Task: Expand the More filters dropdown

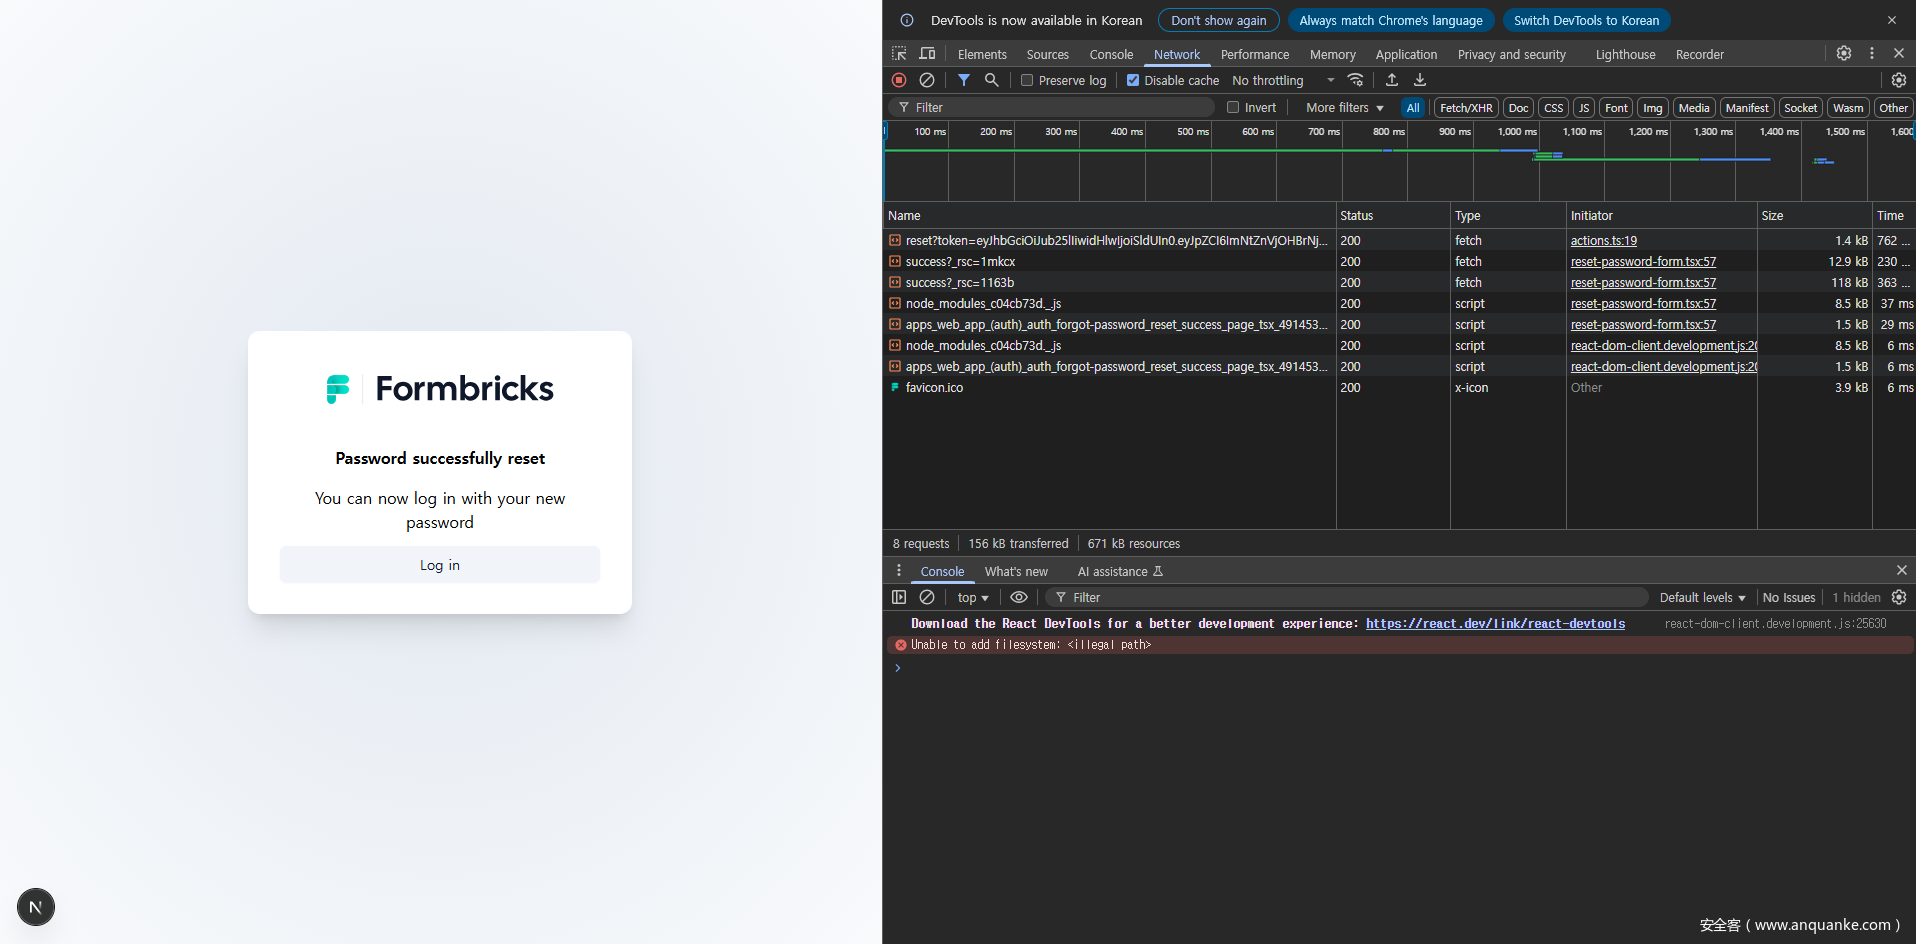Action: point(1344,108)
